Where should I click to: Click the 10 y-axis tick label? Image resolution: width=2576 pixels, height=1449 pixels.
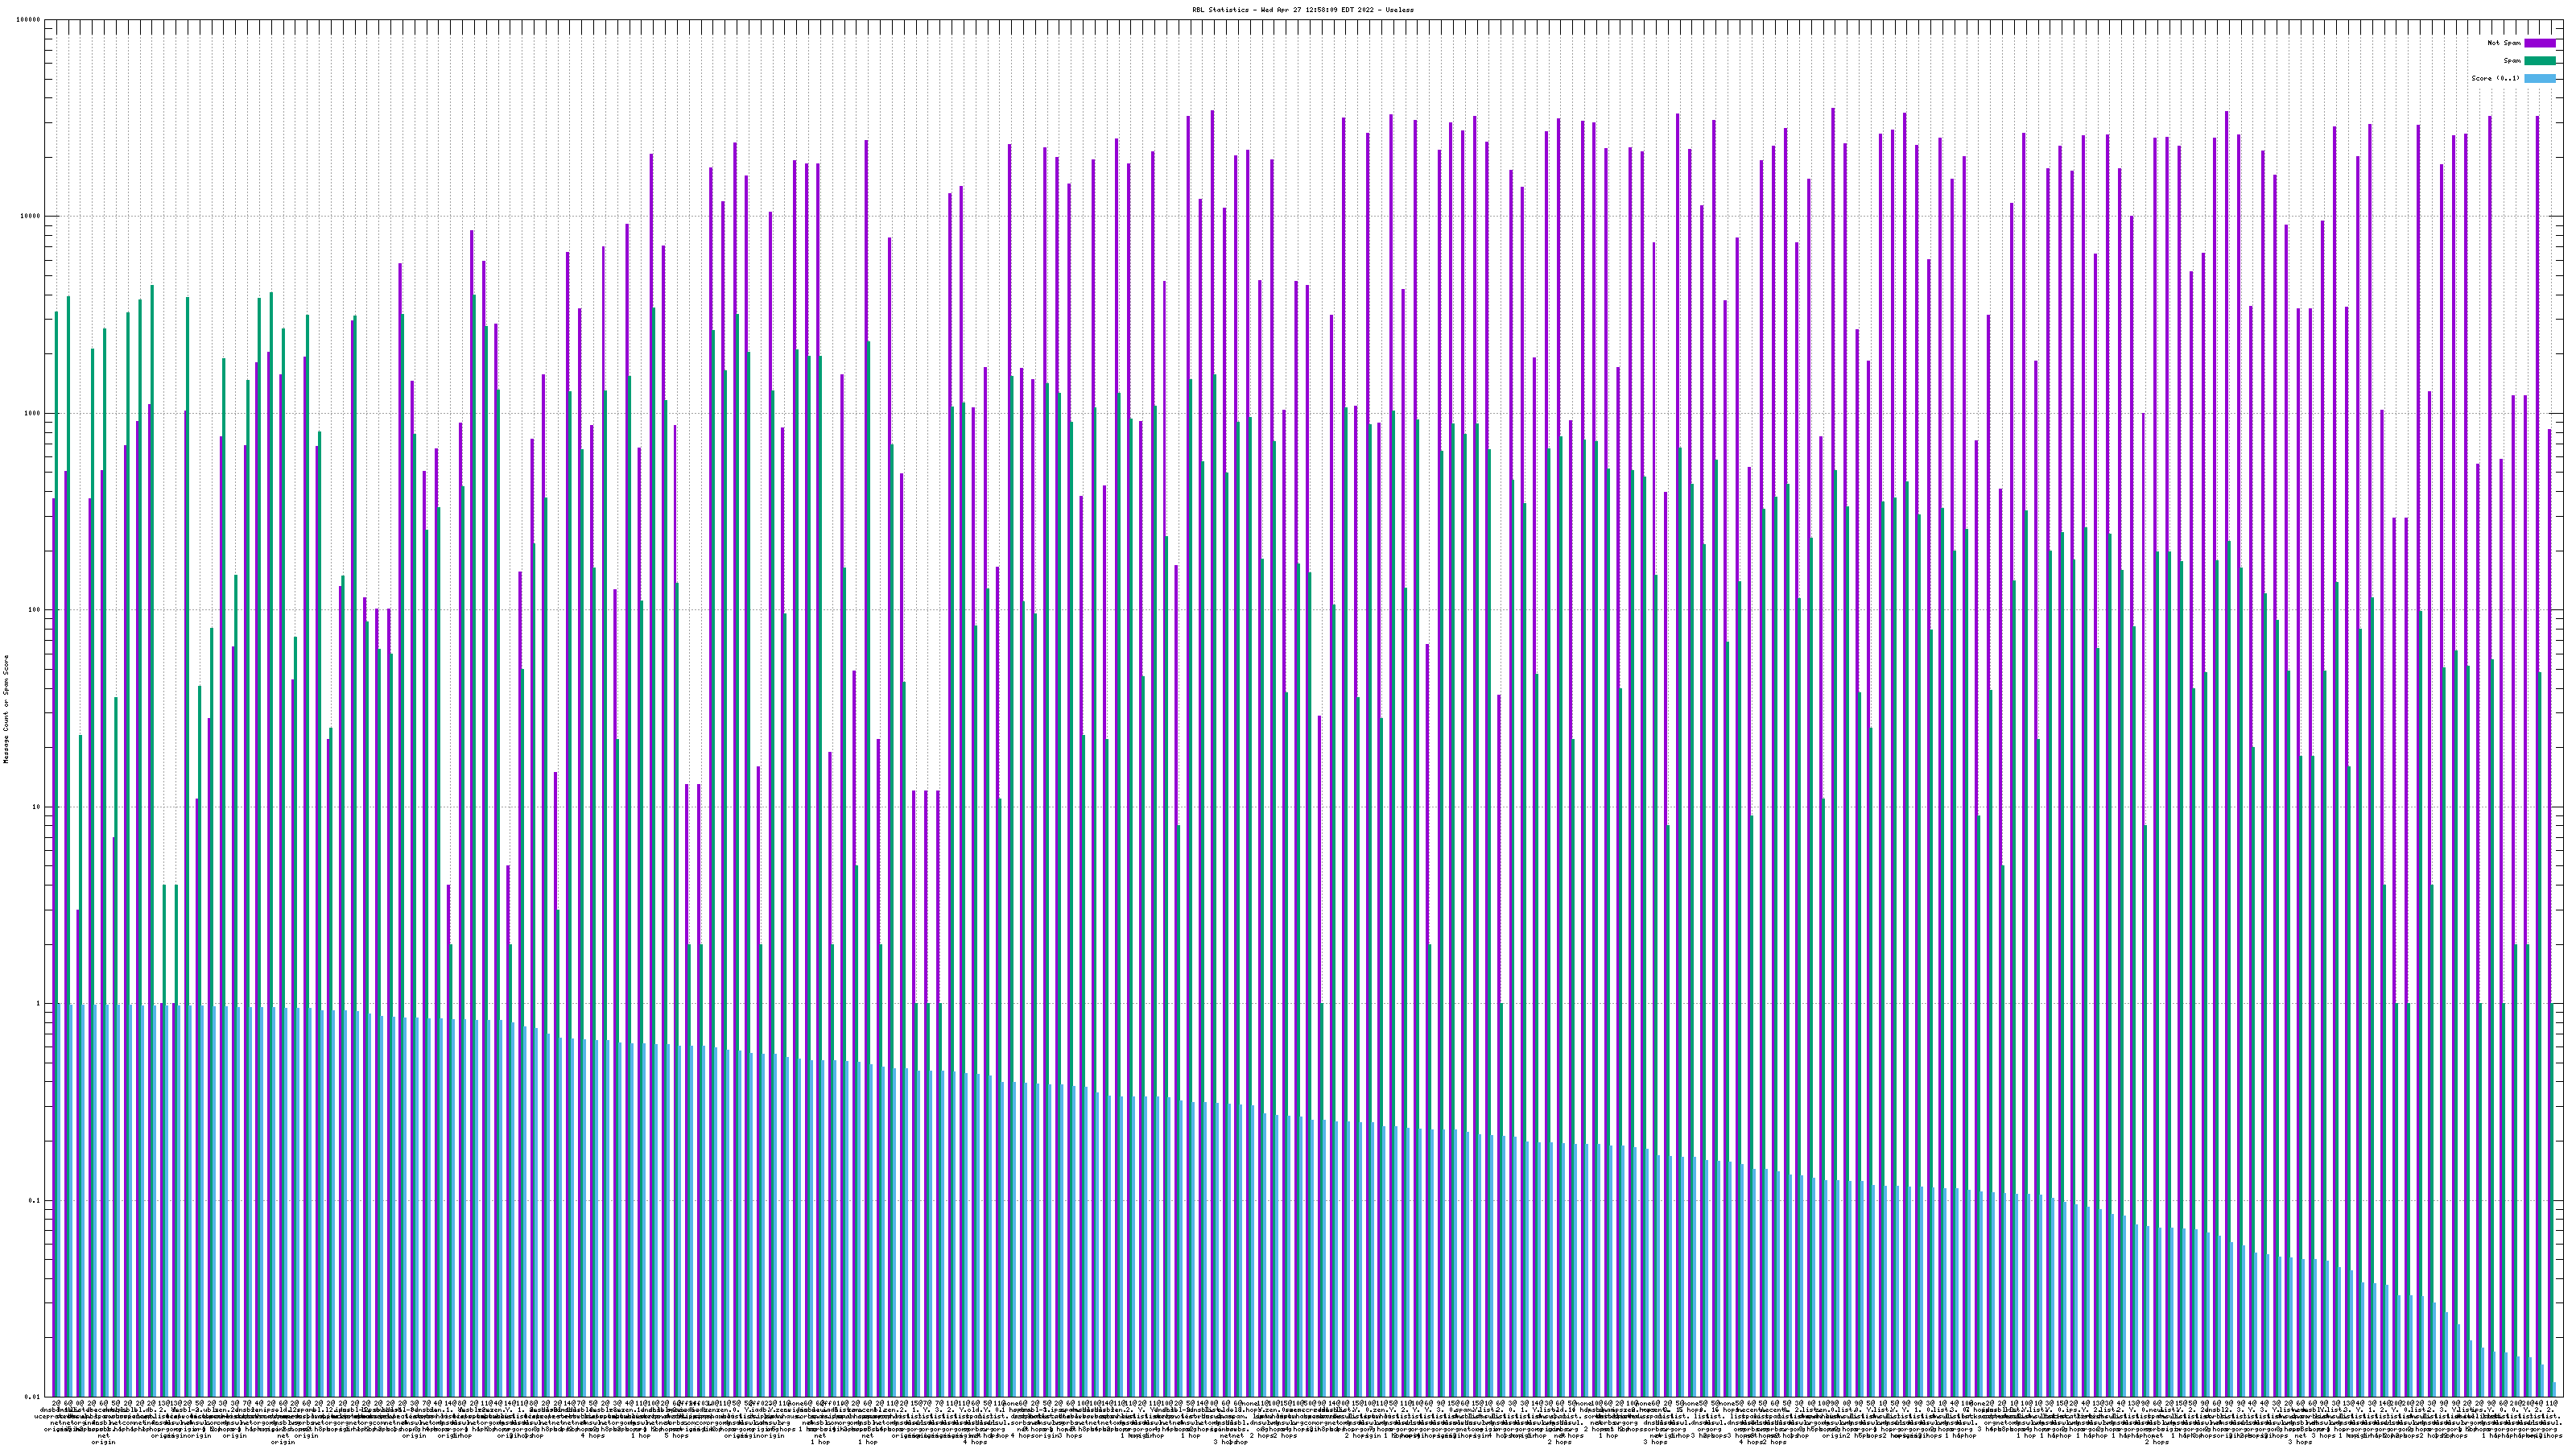coord(37,807)
